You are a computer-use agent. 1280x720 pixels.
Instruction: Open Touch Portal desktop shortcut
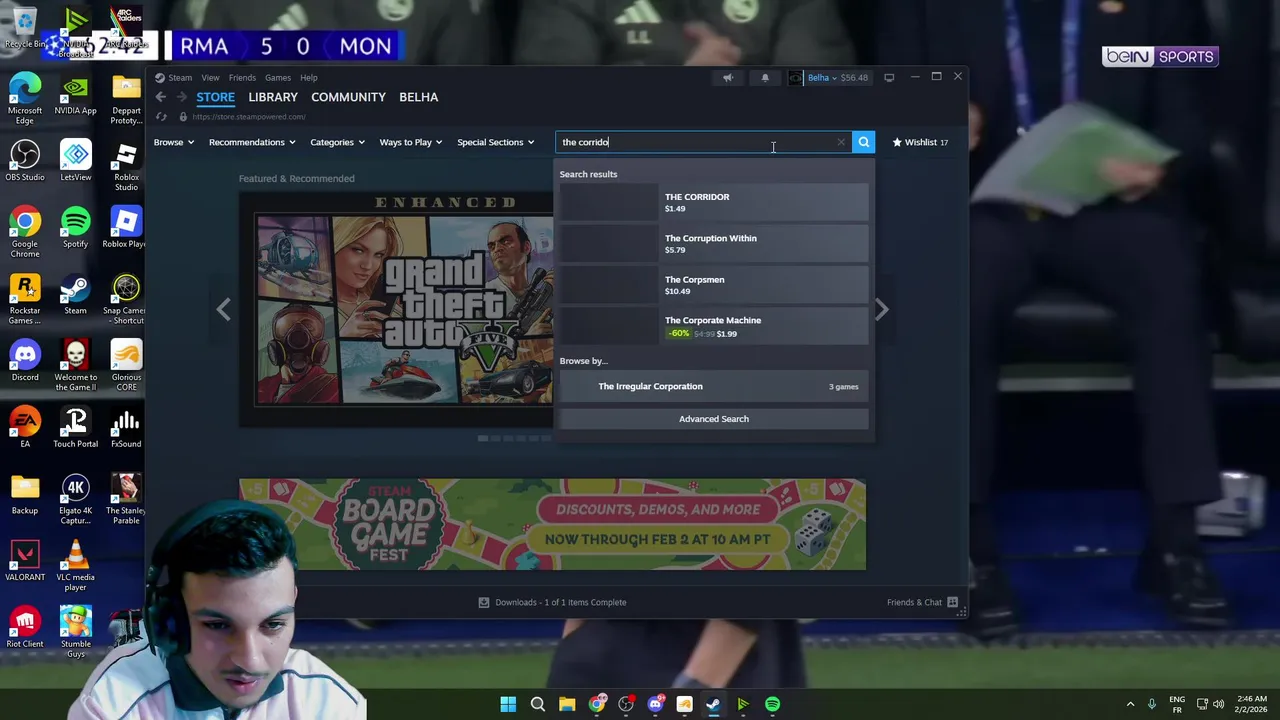coord(75,428)
